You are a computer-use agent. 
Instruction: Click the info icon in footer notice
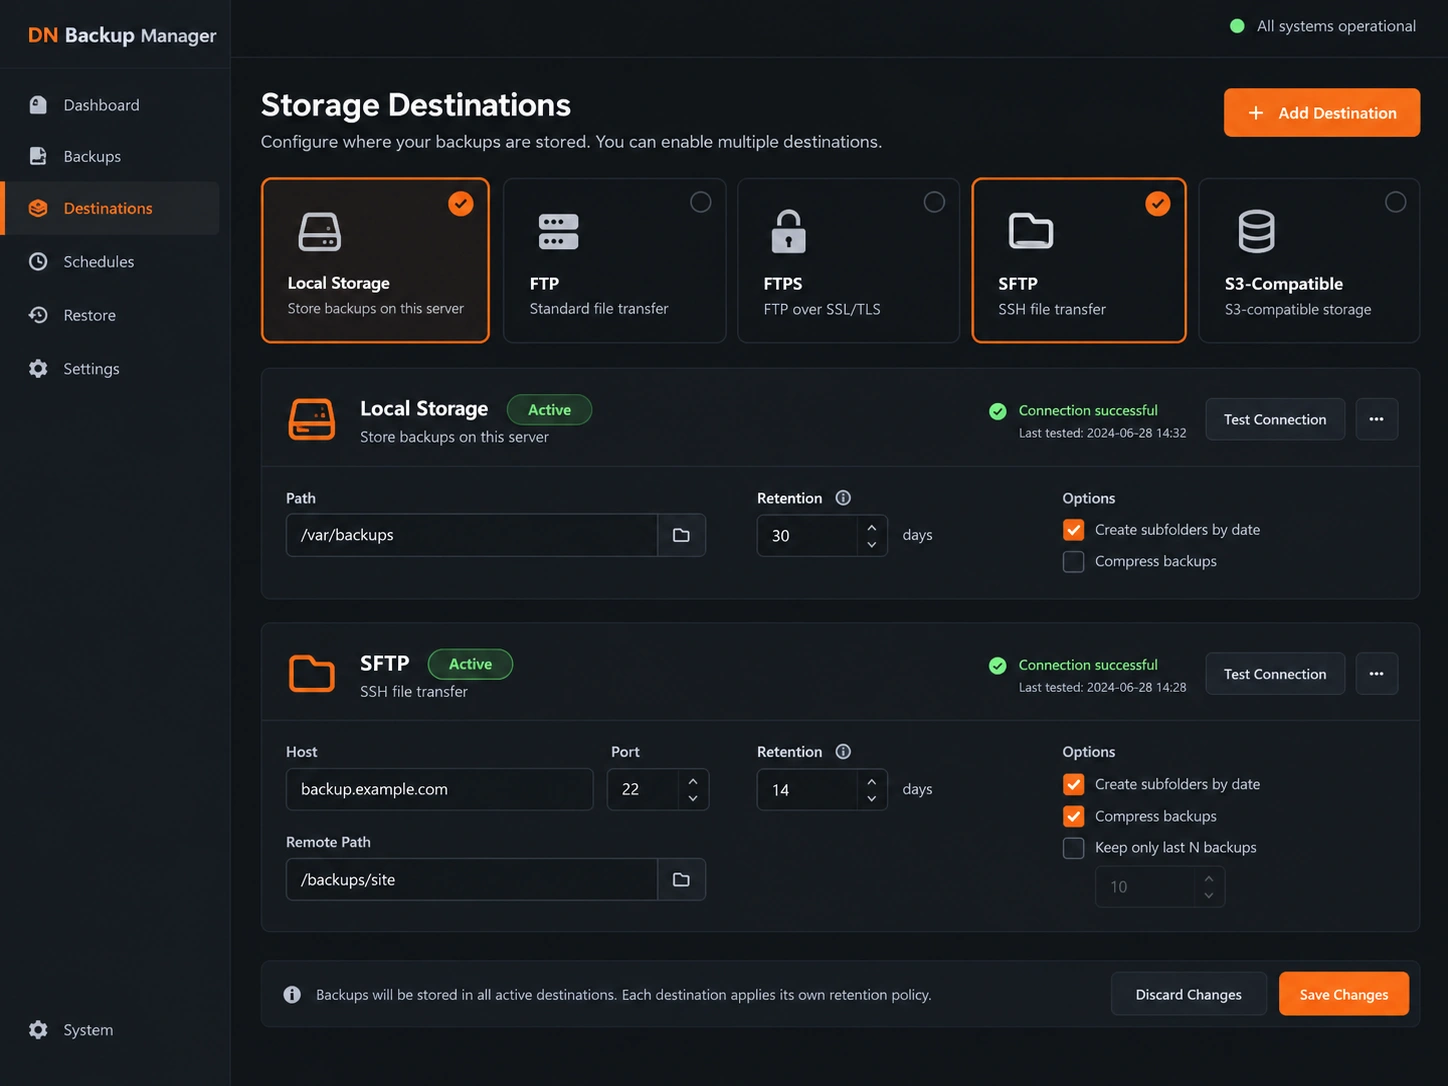click(292, 994)
